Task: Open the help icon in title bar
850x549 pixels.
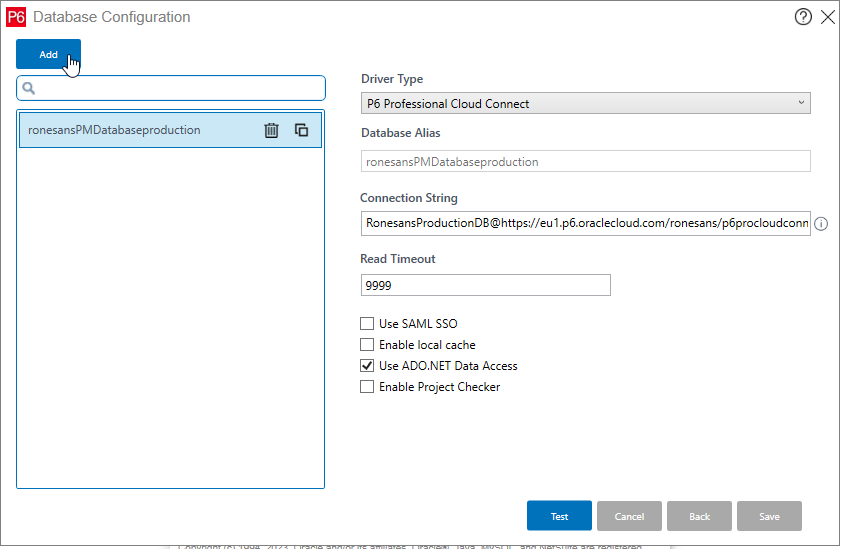Action: click(x=803, y=17)
